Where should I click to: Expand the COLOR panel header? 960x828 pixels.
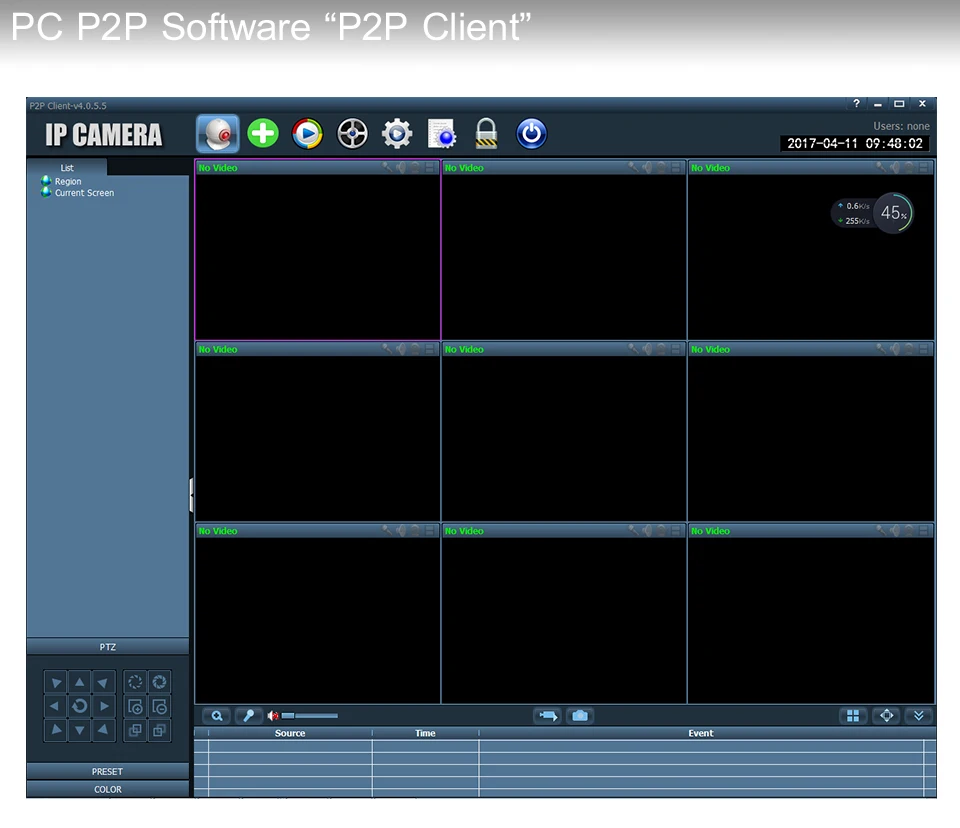coord(108,789)
